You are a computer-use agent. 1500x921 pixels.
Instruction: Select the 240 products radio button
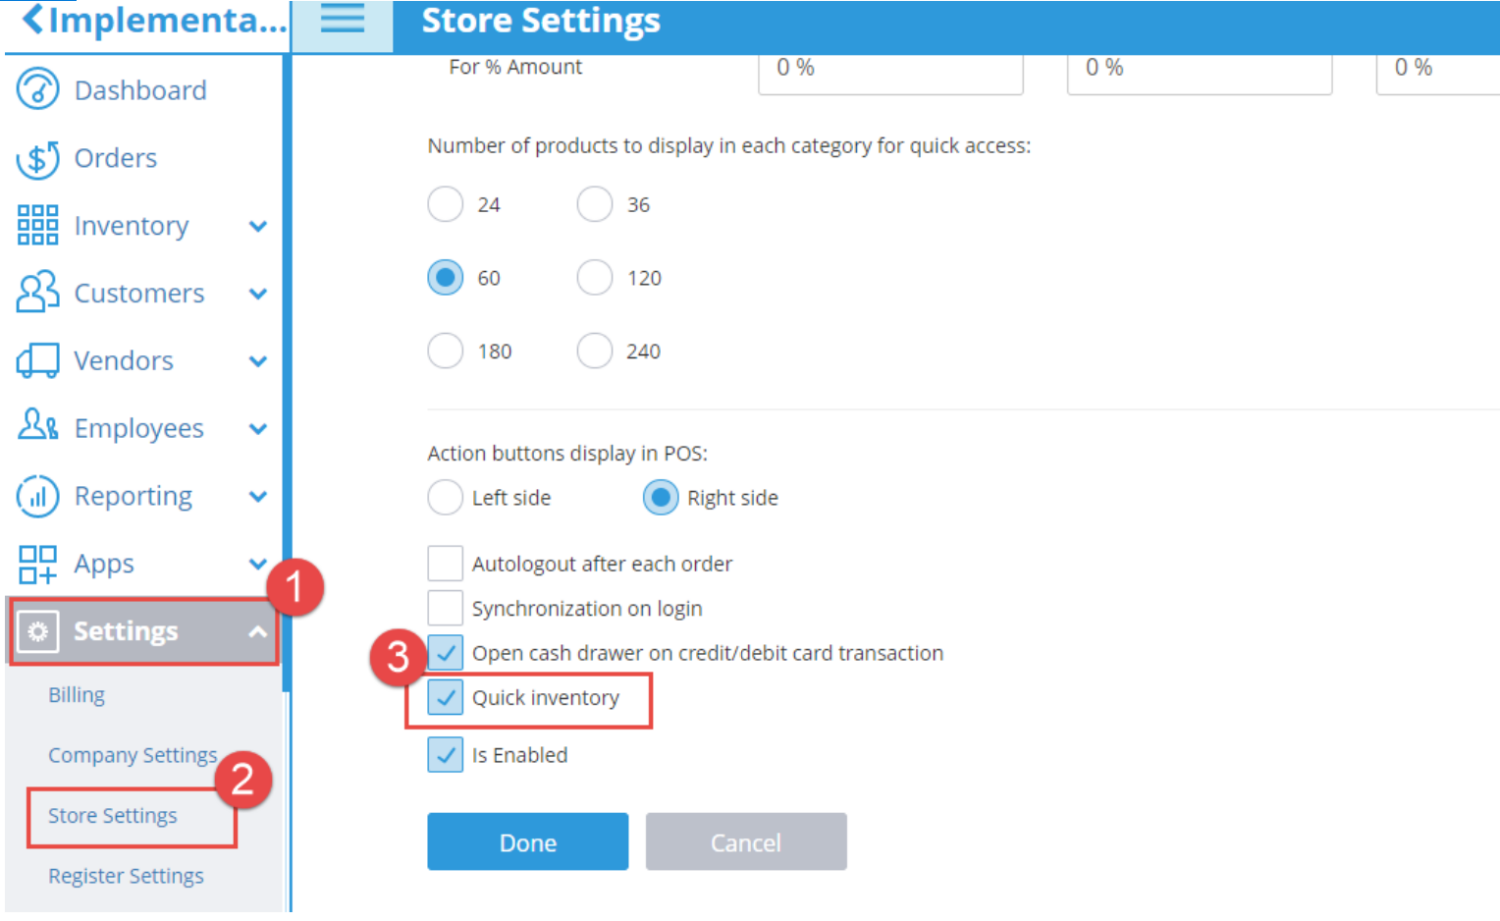pyautogui.click(x=594, y=350)
